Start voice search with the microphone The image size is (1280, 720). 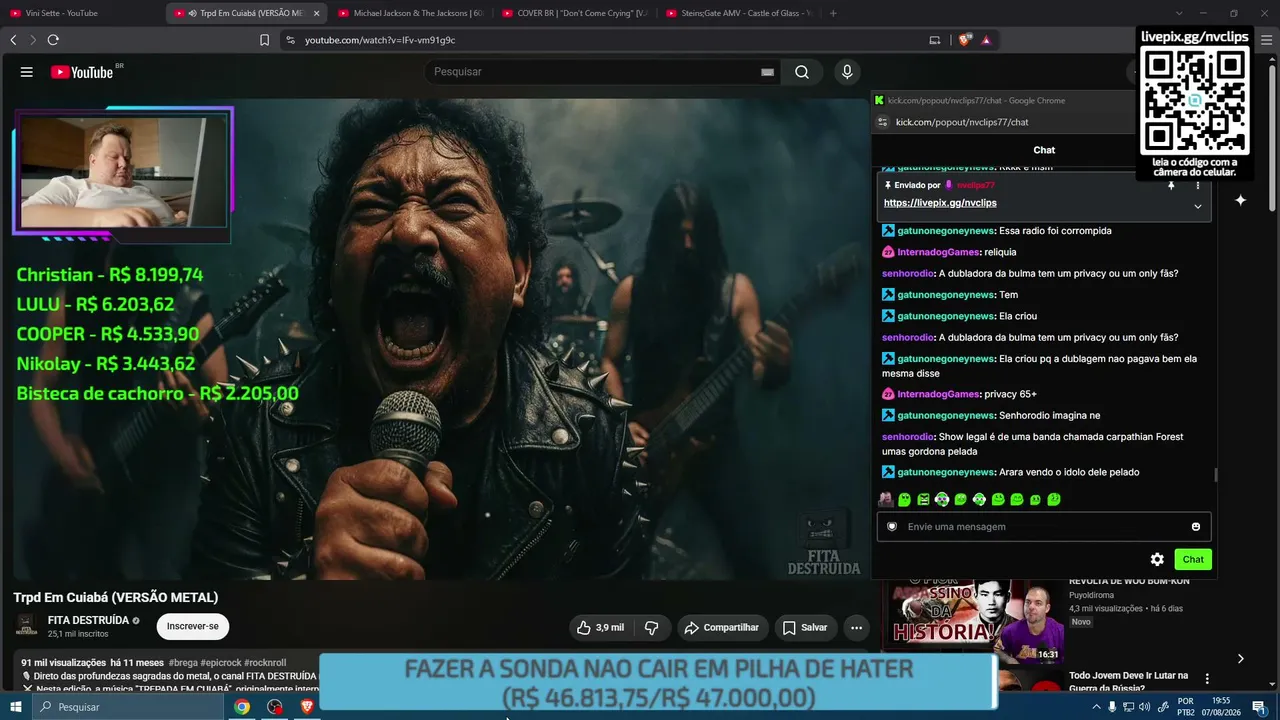(847, 72)
